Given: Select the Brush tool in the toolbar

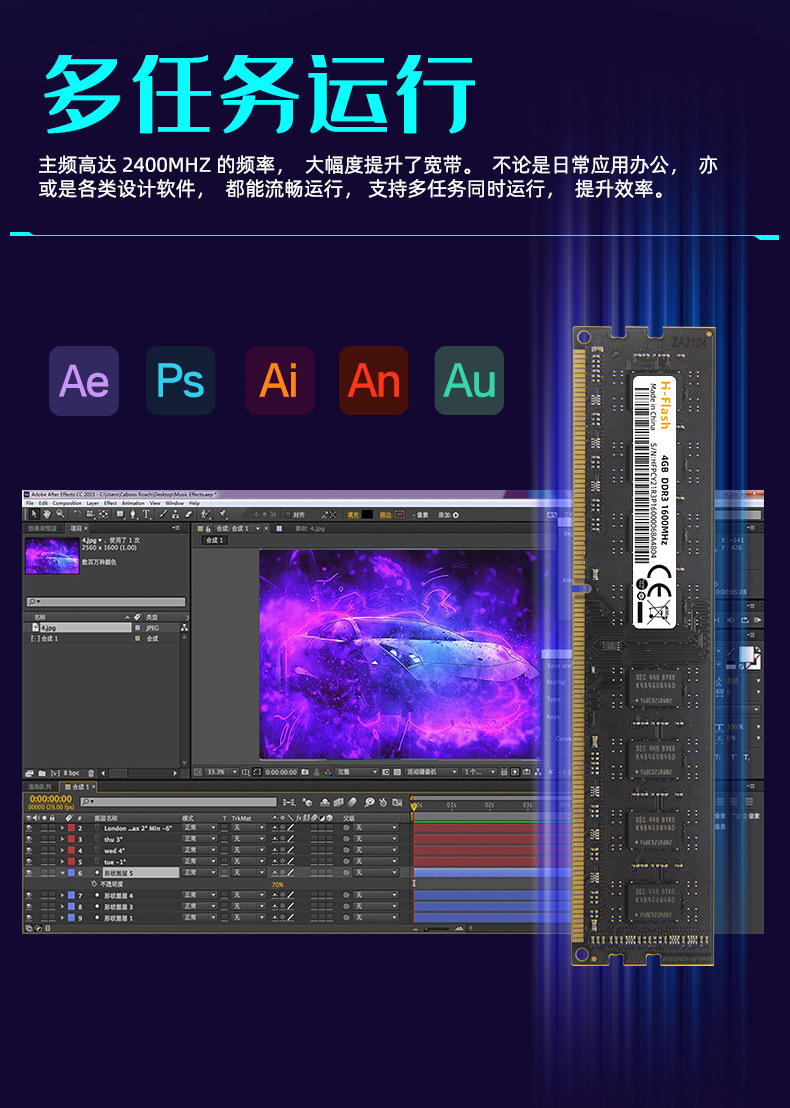Looking at the screenshot, I should click(x=164, y=514).
